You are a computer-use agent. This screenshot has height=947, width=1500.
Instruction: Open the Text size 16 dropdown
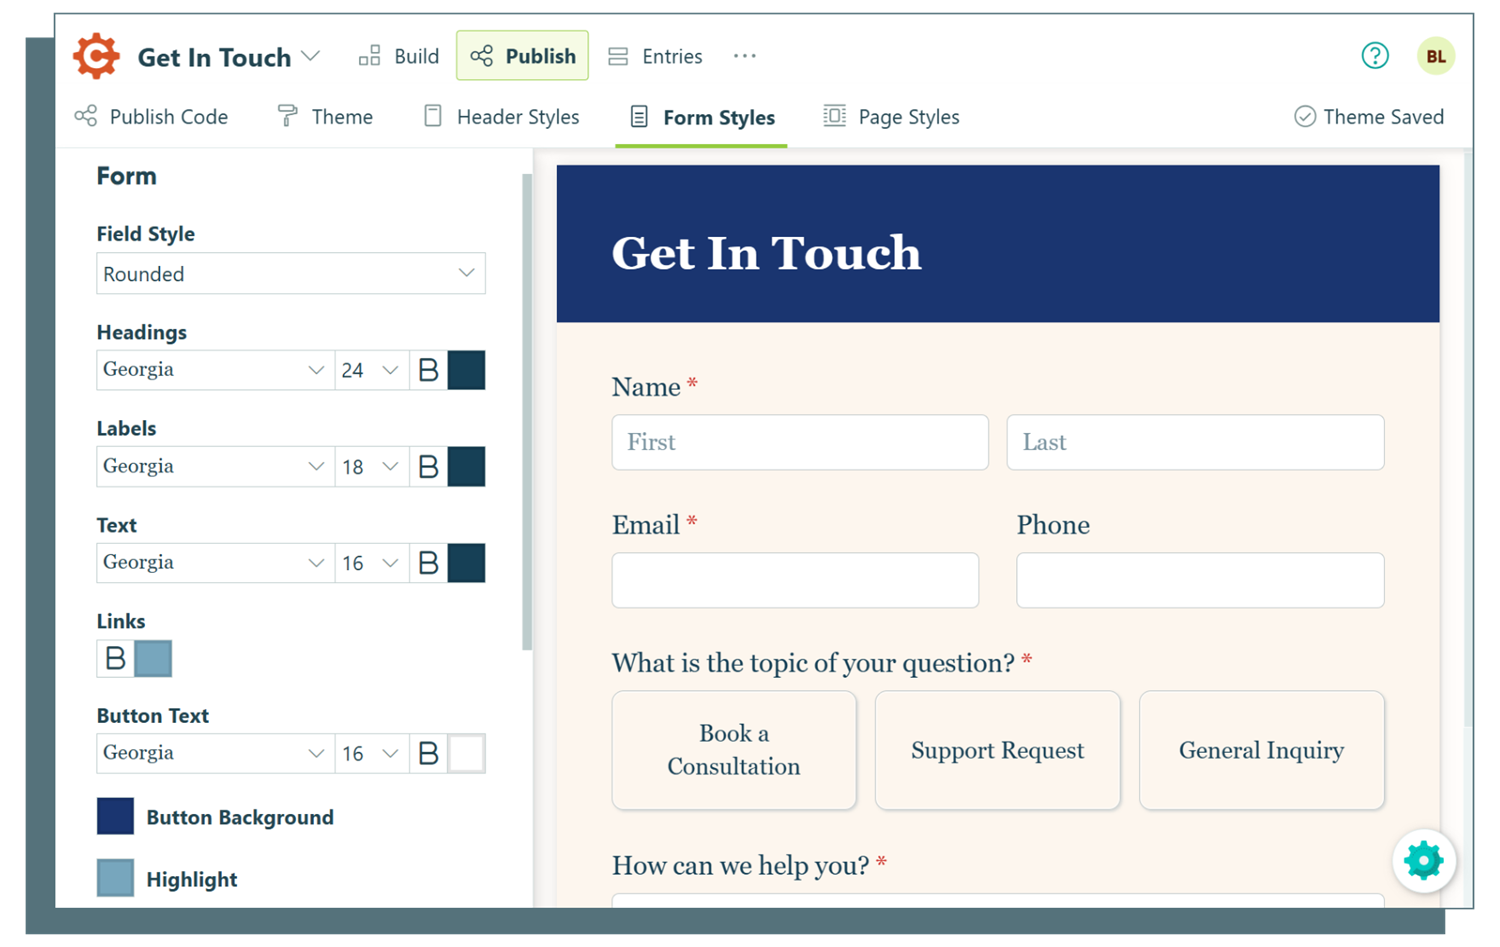point(371,563)
